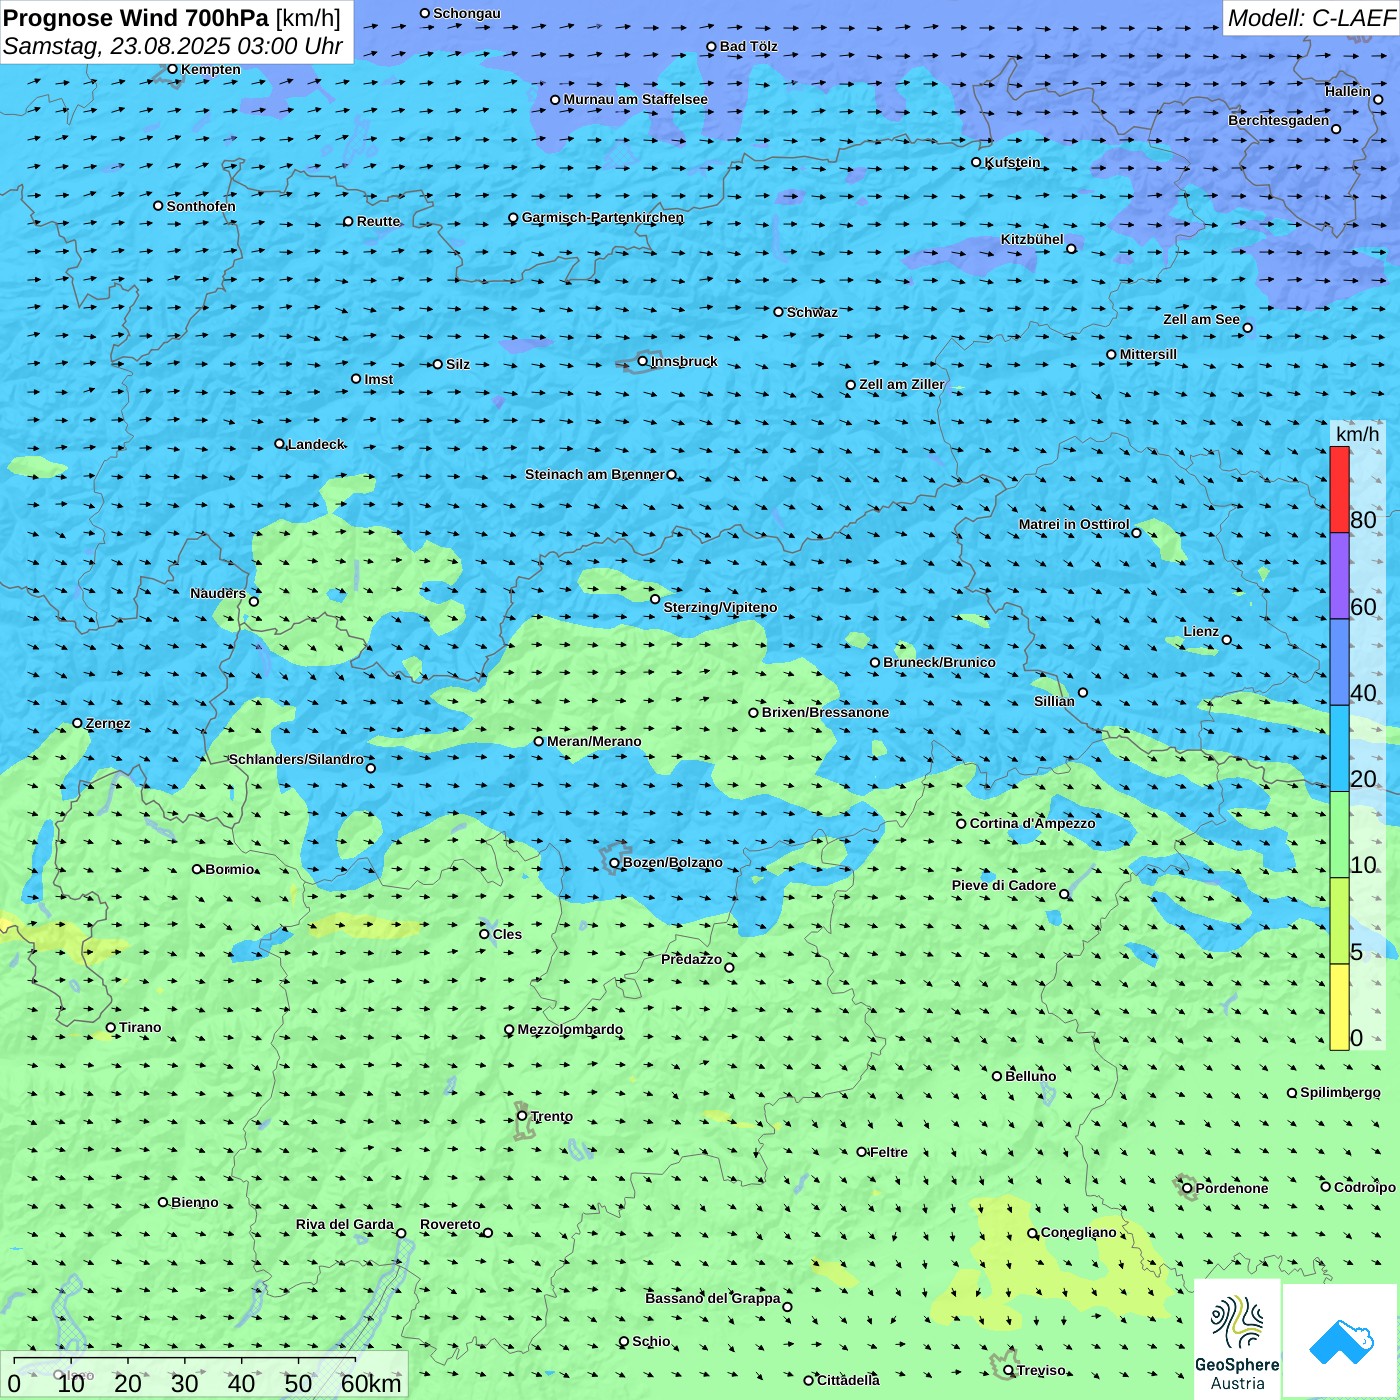The height and width of the screenshot is (1400, 1400).
Task: Click the 'Steinach am Brenner' label
Action: coord(594,474)
